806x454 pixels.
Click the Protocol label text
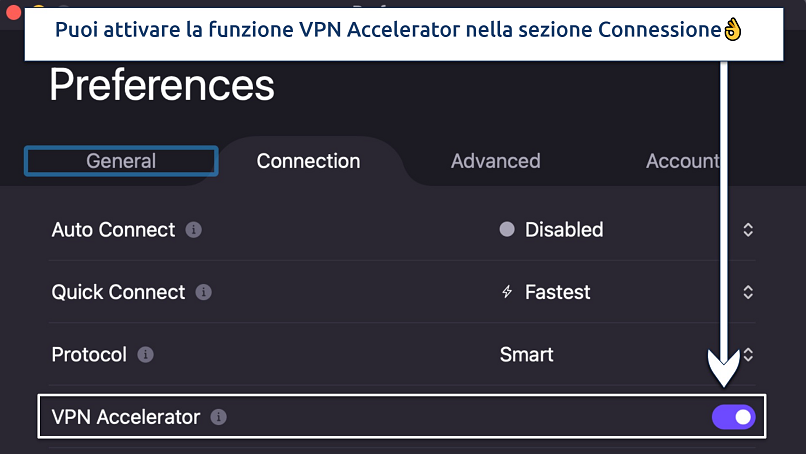(x=89, y=355)
